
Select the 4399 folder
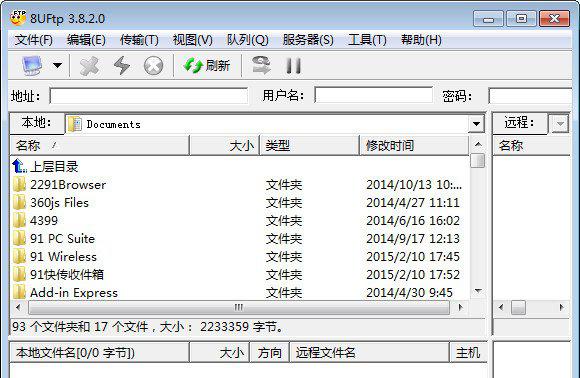(x=44, y=221)
